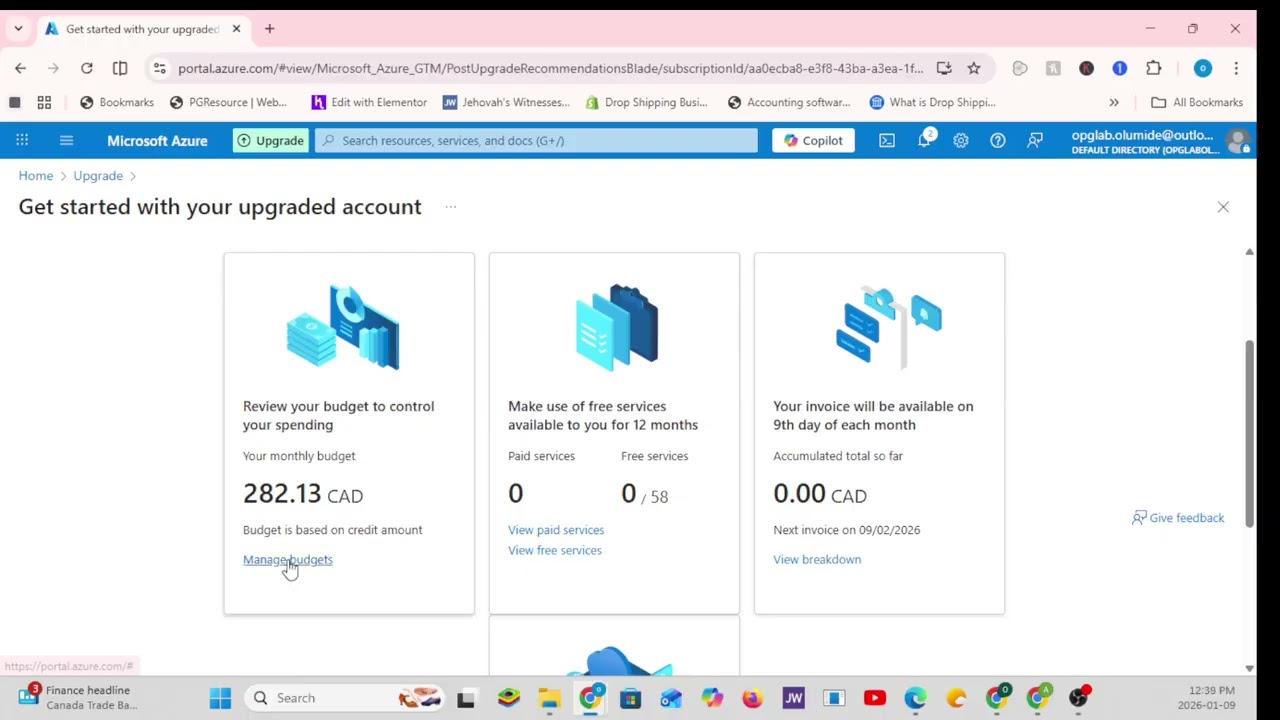The height and width of the screenshot is (720, 1280).
Task: Toggle the browser side panel icon
Action: [120, 68]
